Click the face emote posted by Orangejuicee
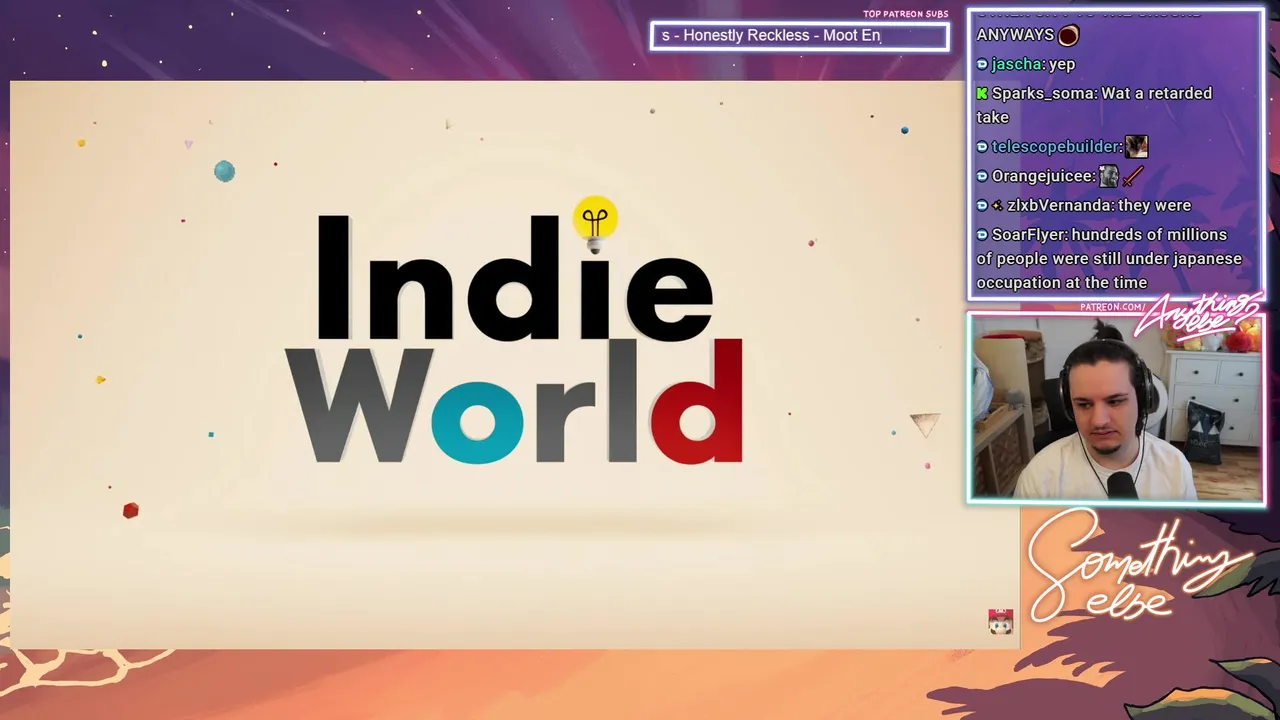The image size is (1280, 720). [1108, 177]
